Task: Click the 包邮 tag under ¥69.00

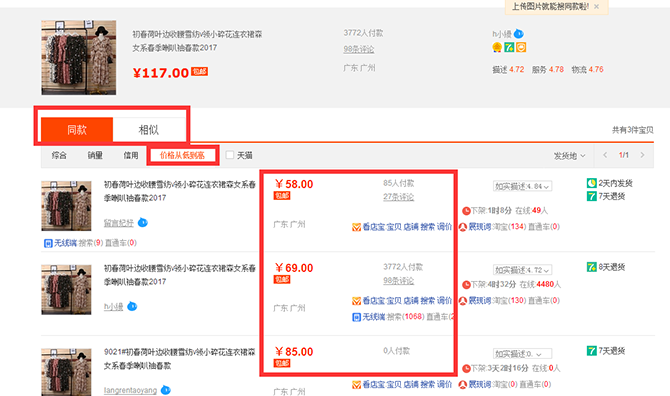Action: pyautogui.click(x=282, y=279)
